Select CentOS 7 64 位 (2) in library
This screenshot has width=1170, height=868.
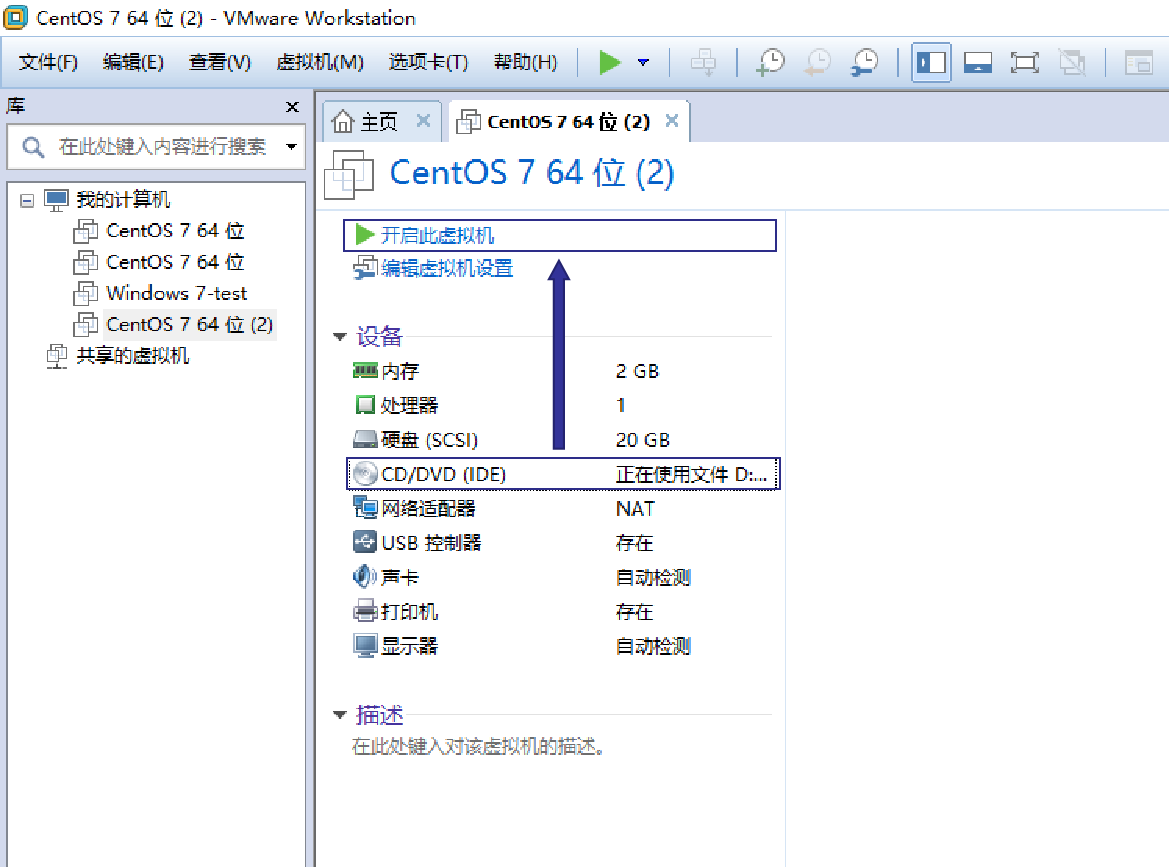(x=189, y=325)
